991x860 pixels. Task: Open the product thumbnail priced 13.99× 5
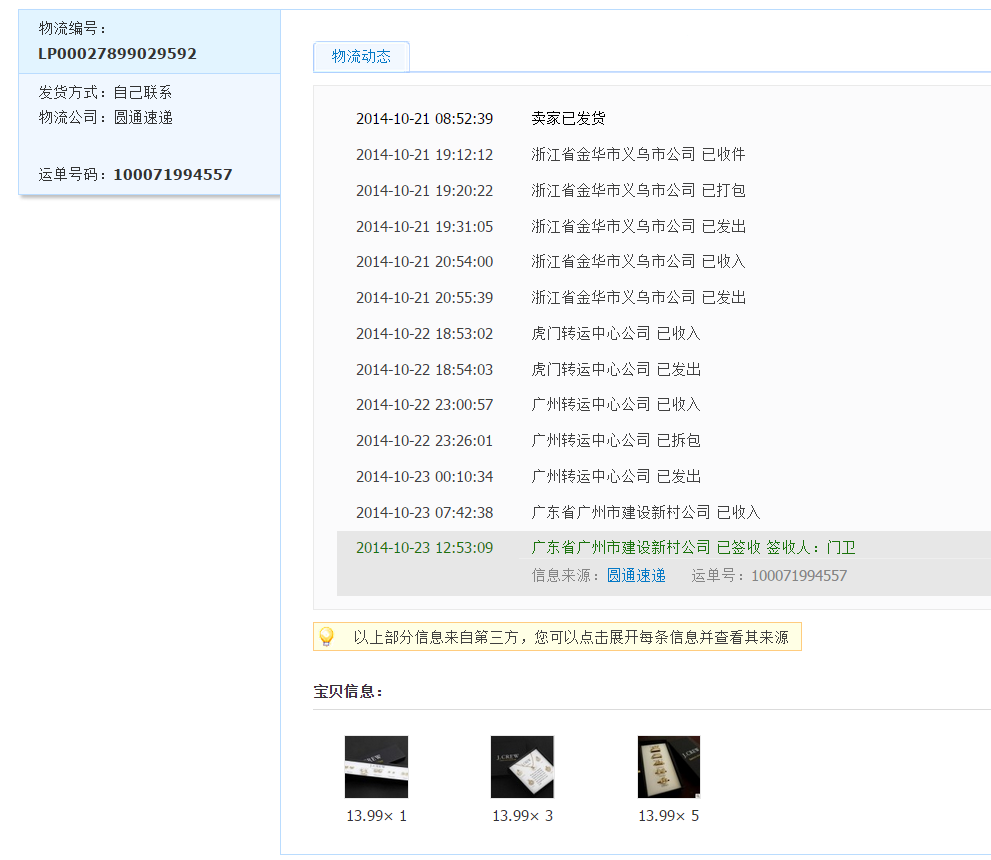(669, 766)
